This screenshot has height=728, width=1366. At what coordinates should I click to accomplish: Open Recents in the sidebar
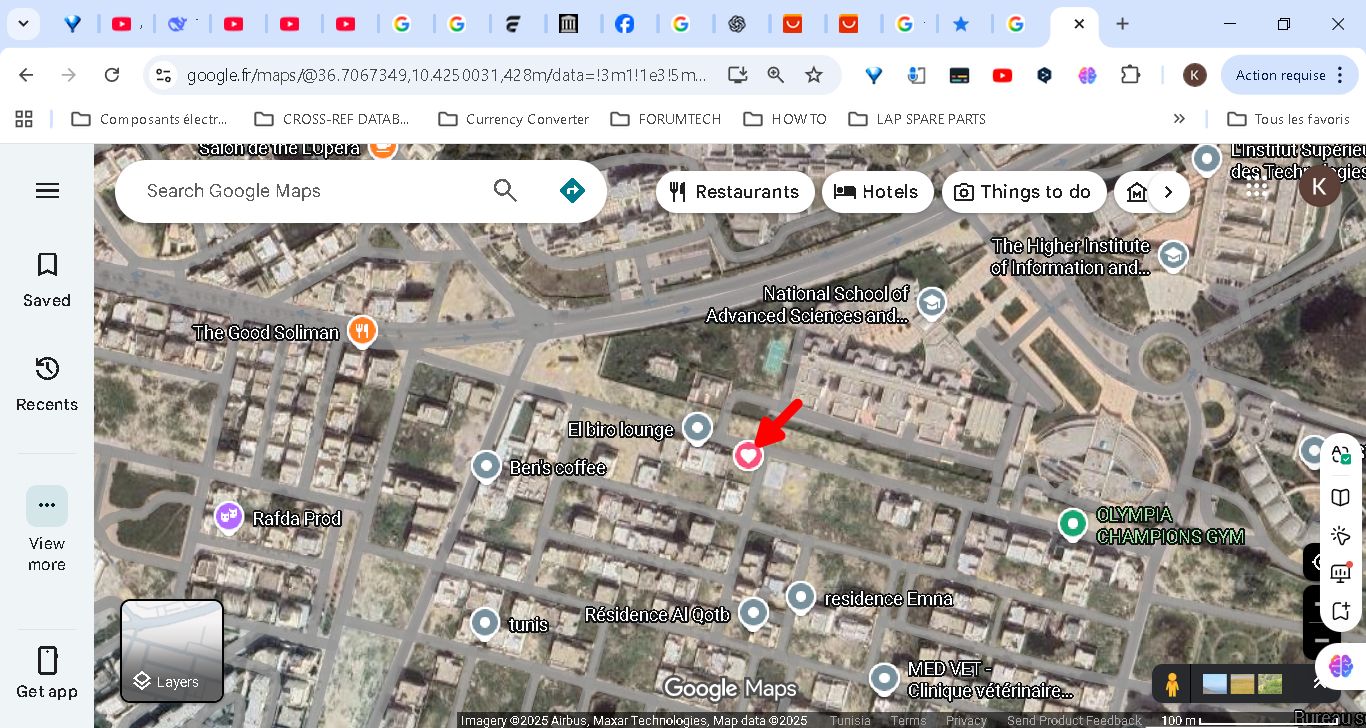[x=47, y=383]
